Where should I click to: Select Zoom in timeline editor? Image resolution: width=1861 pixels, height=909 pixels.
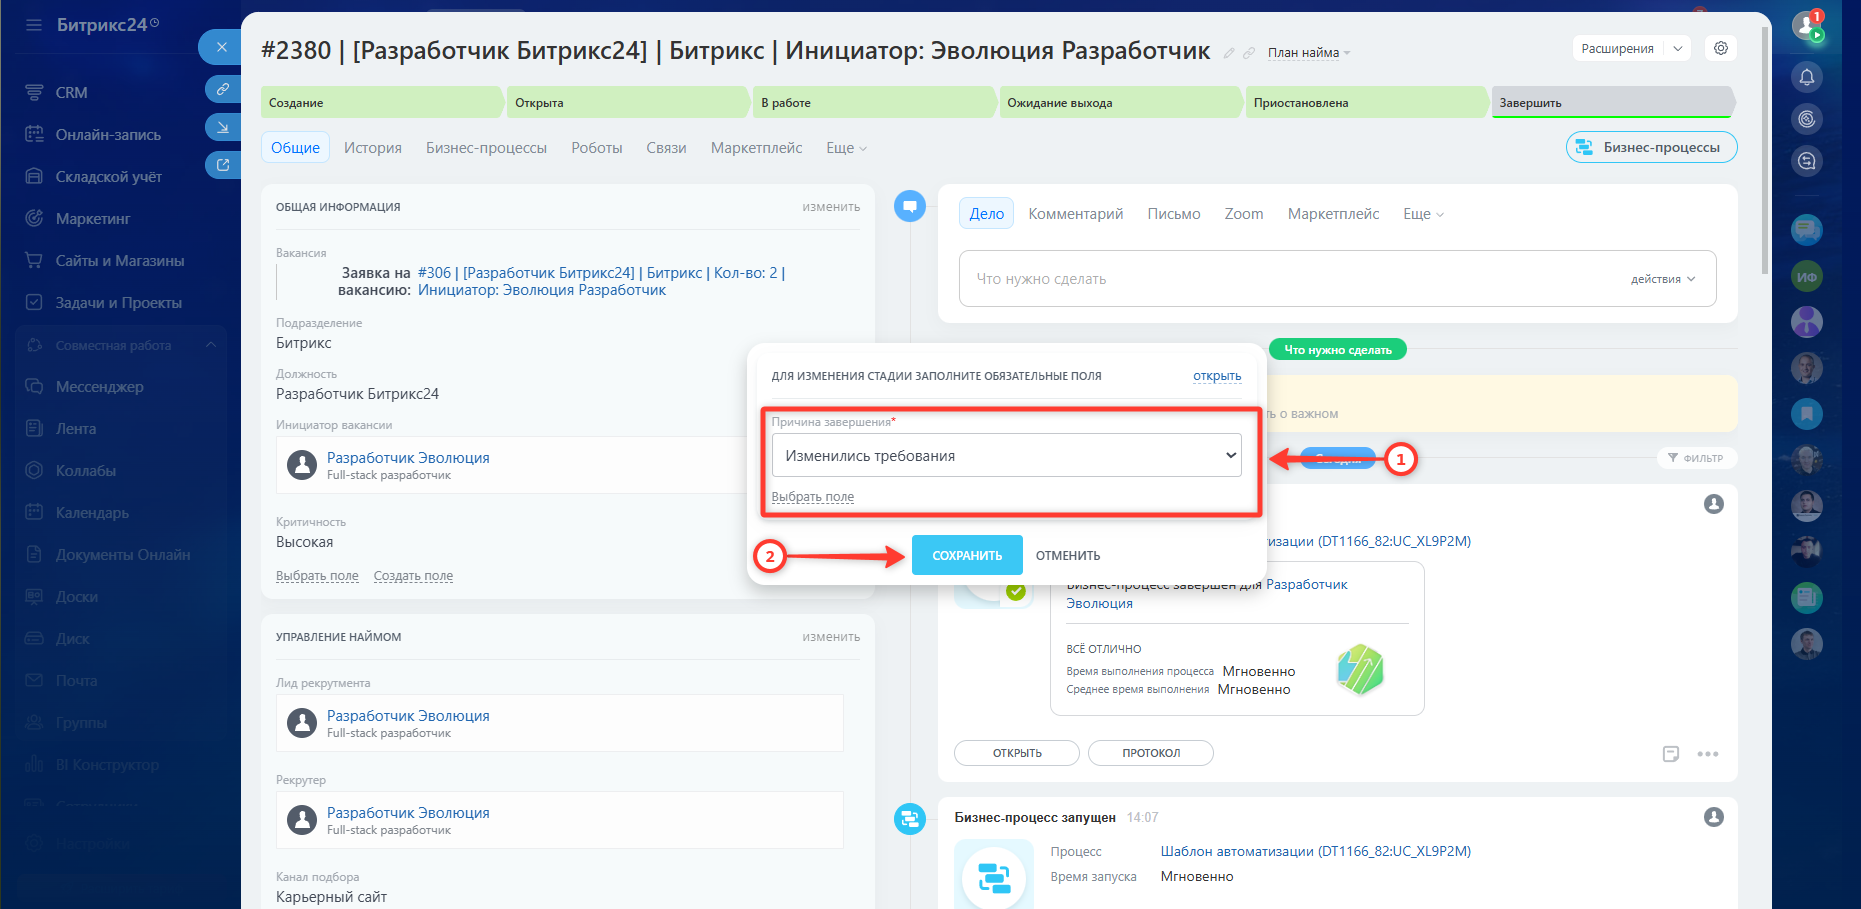coord(1243,214)
